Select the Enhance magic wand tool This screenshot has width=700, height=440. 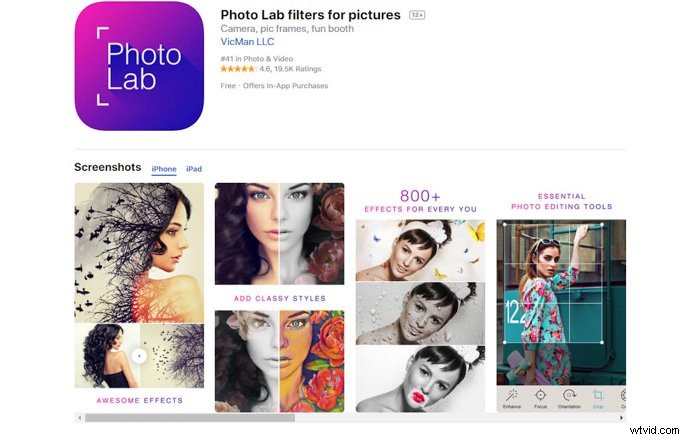pos(512,398)
